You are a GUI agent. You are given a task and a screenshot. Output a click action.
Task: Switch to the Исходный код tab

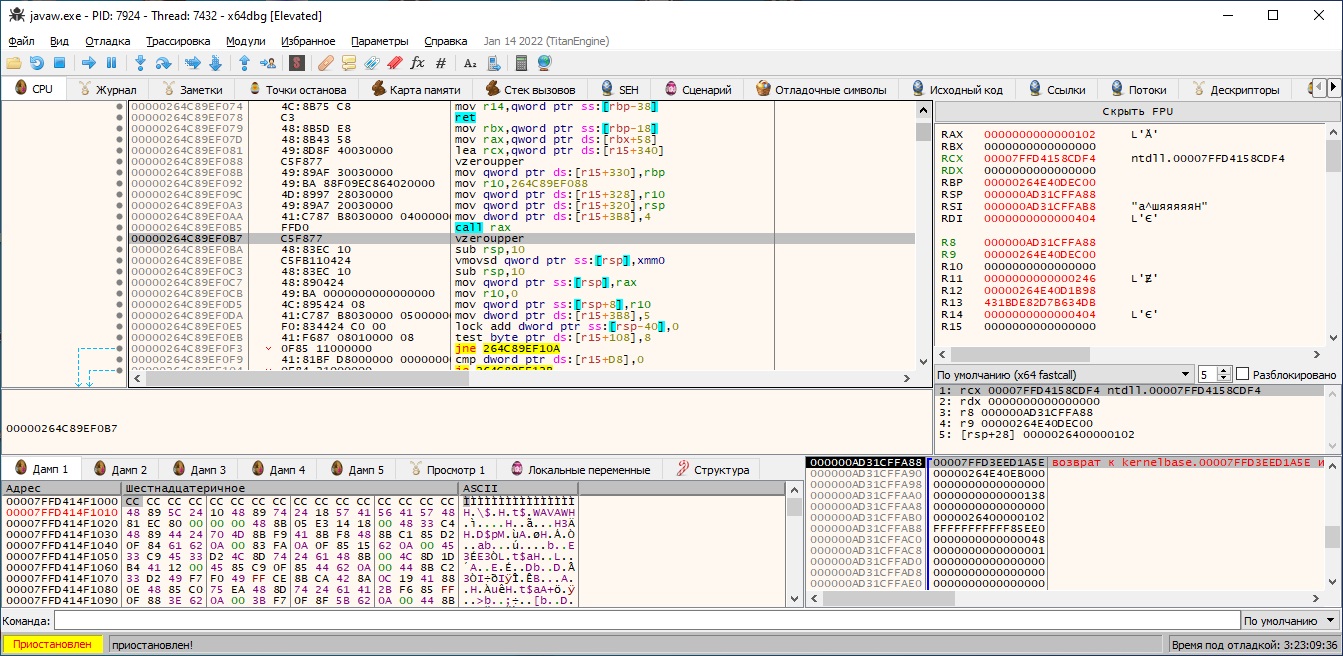(956, 89)
